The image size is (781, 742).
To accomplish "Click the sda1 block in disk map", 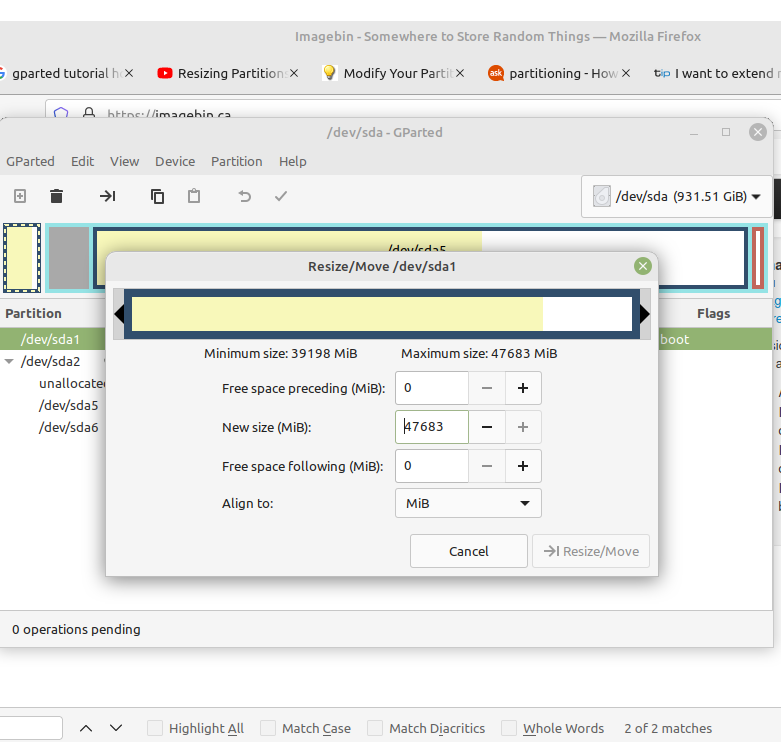I will click(22, 257).
